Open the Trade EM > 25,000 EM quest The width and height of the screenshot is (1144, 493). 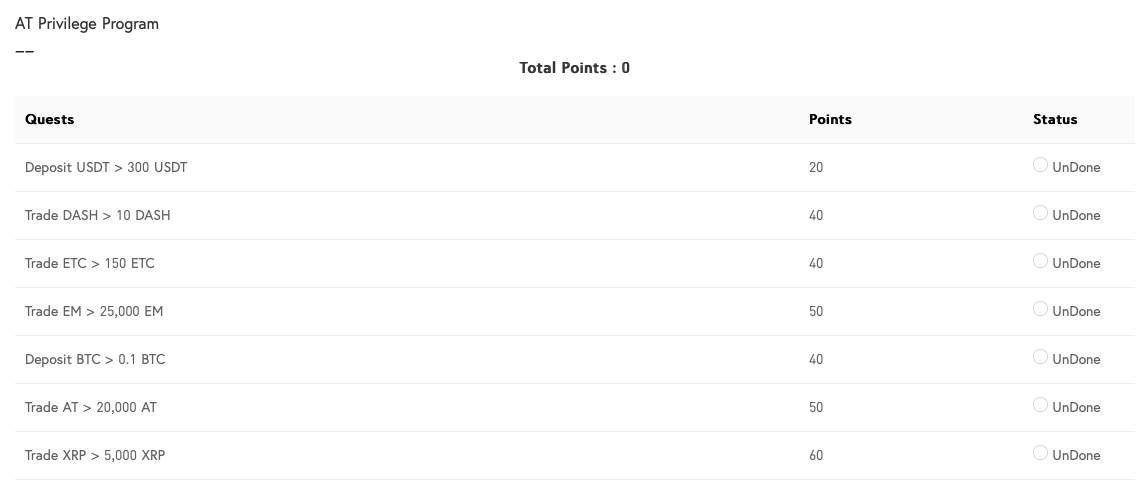click(x=94, y=311)
